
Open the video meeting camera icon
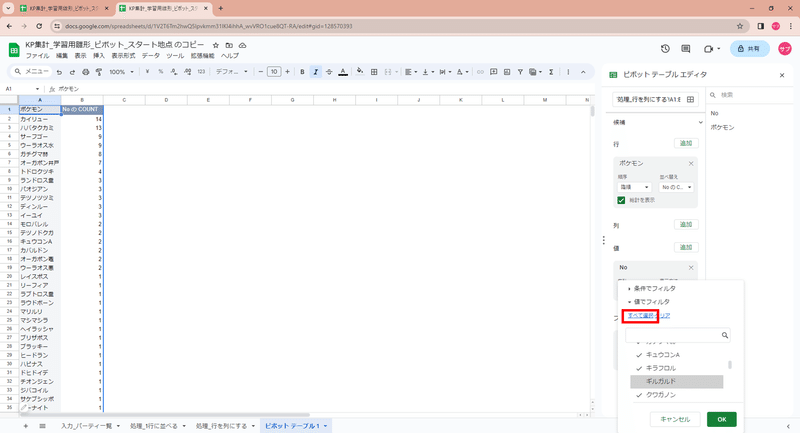709,48
